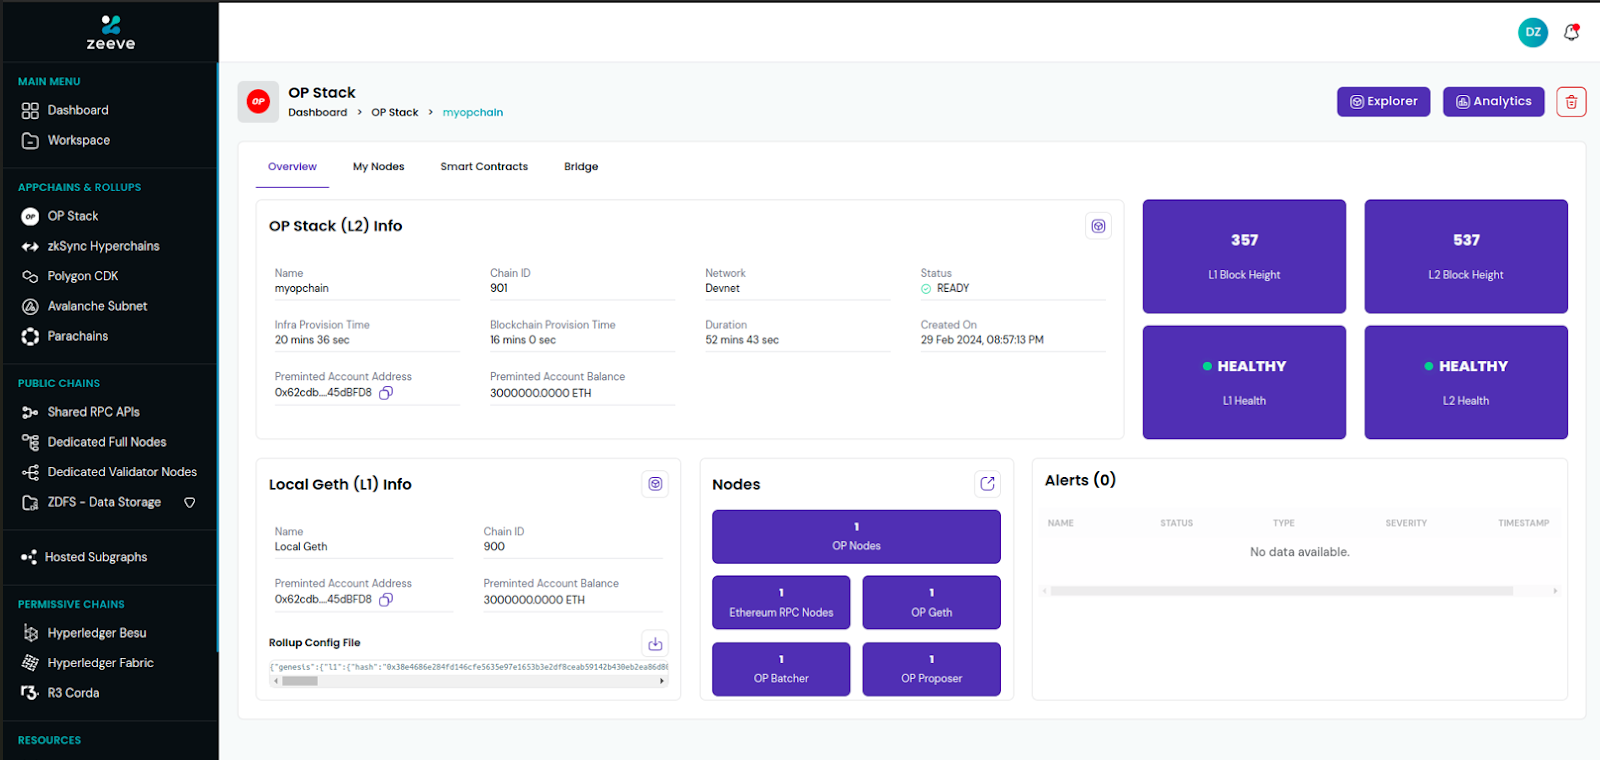Click the Zeeve logo

click(x=111, y=32)
